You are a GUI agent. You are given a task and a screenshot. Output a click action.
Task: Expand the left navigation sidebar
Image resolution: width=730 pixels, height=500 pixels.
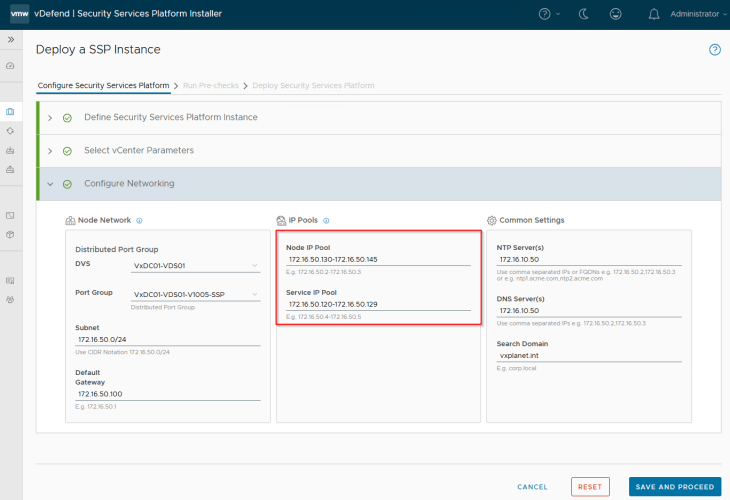[10, 39]
